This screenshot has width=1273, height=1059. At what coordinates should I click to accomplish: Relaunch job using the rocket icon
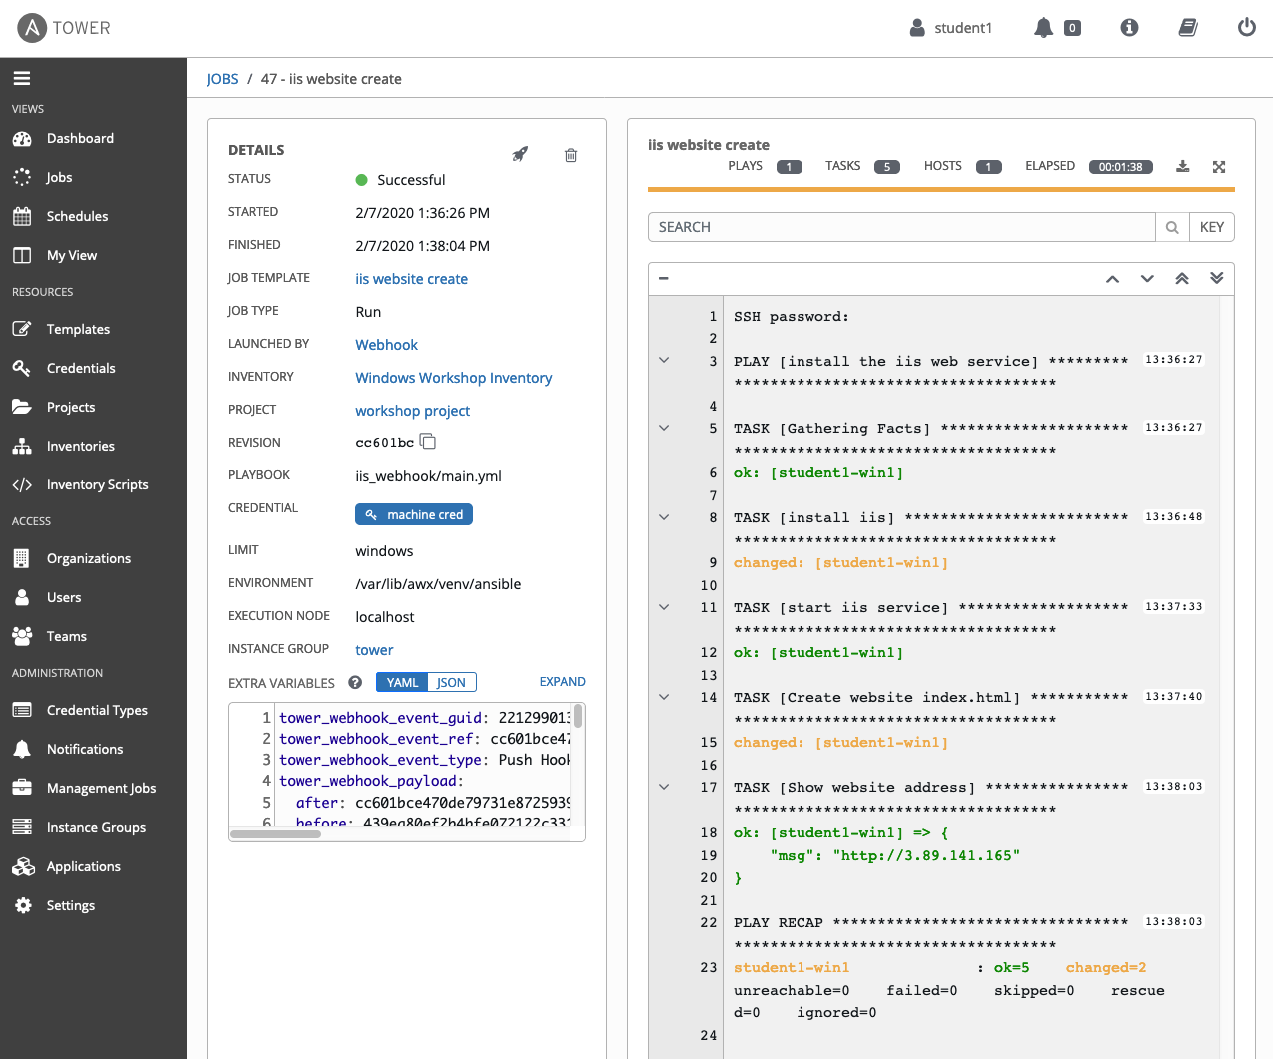pos(520,154)
